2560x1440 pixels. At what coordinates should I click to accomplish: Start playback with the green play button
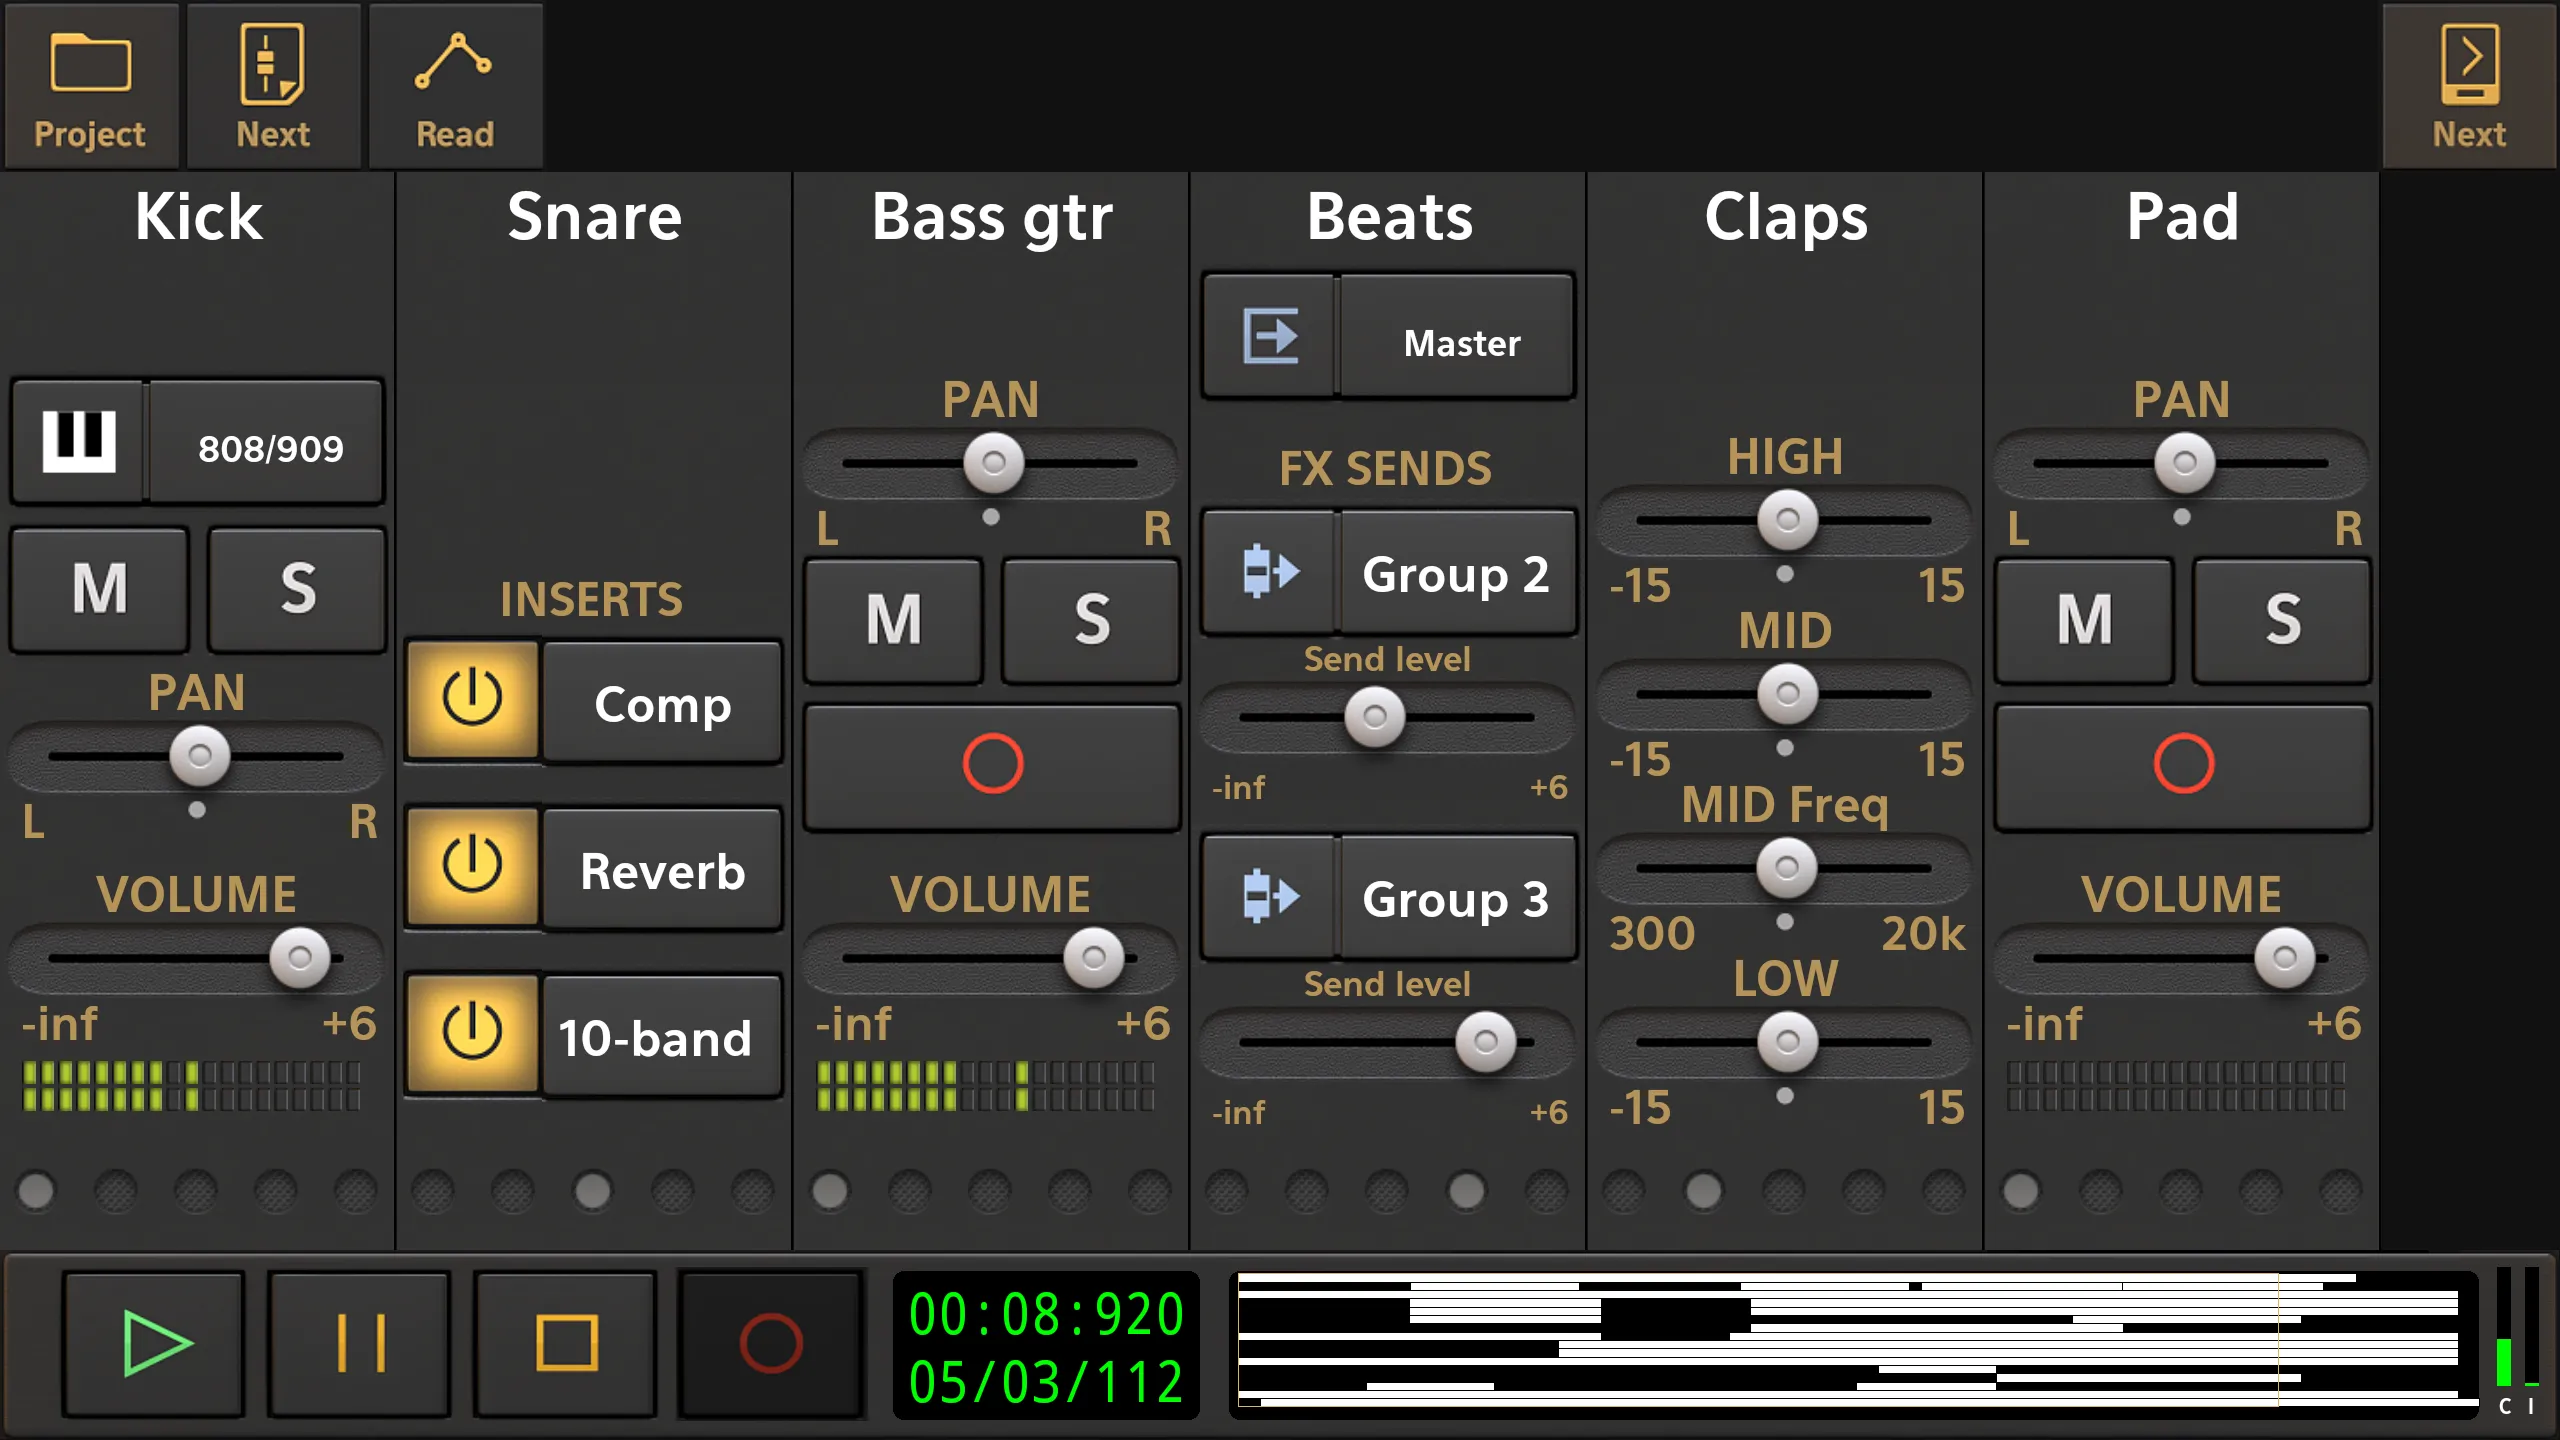(154, 1343)
